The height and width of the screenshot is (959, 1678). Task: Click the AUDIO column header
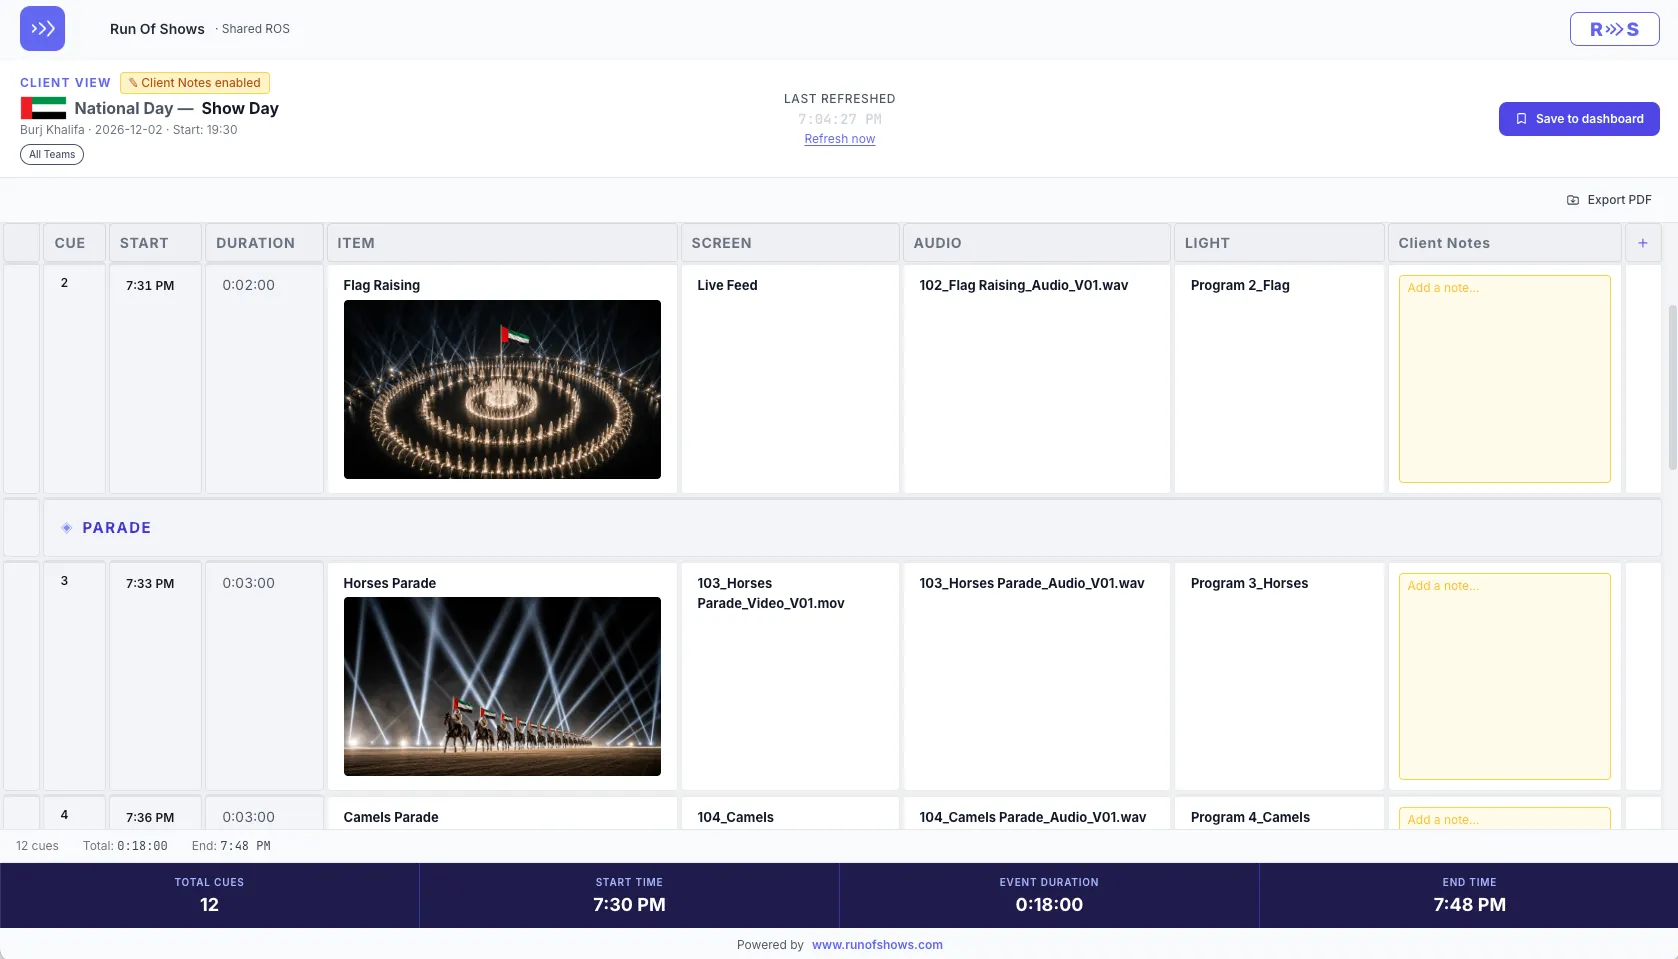tap(1037, 243)
